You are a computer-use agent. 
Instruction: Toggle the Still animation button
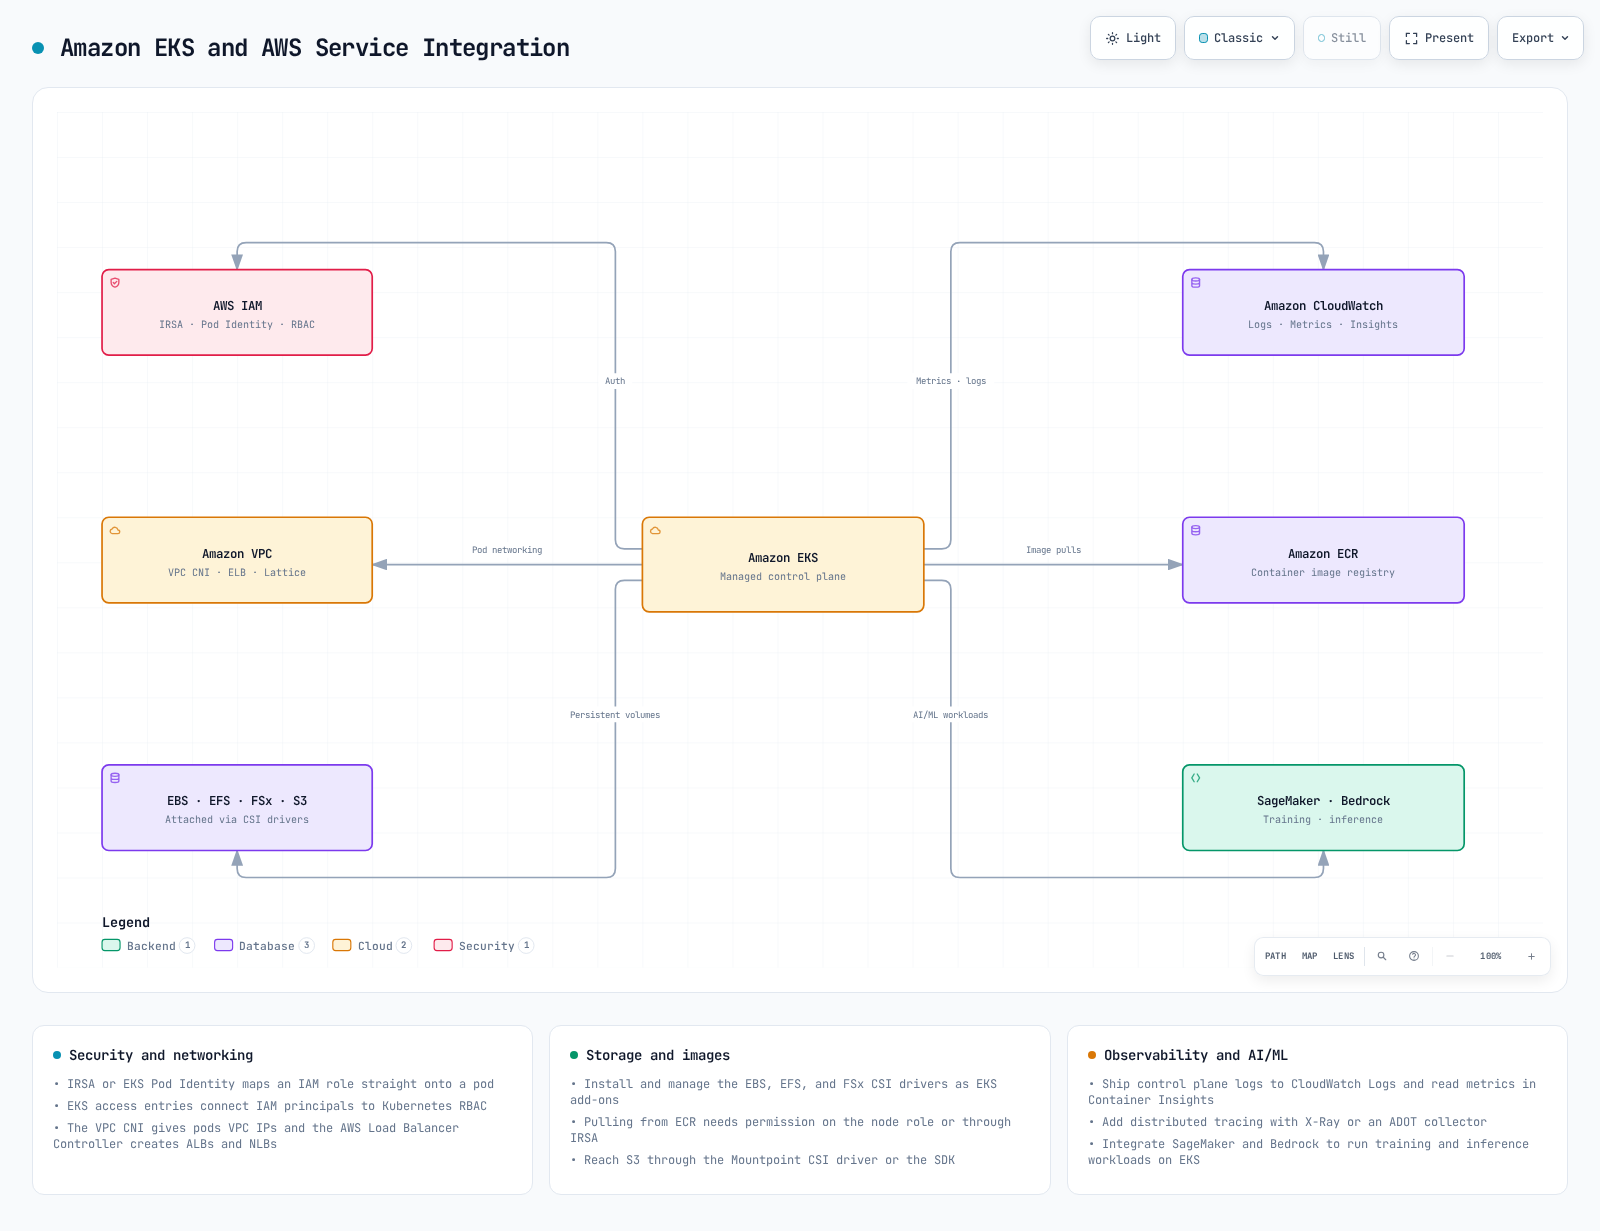[1342, 38]
